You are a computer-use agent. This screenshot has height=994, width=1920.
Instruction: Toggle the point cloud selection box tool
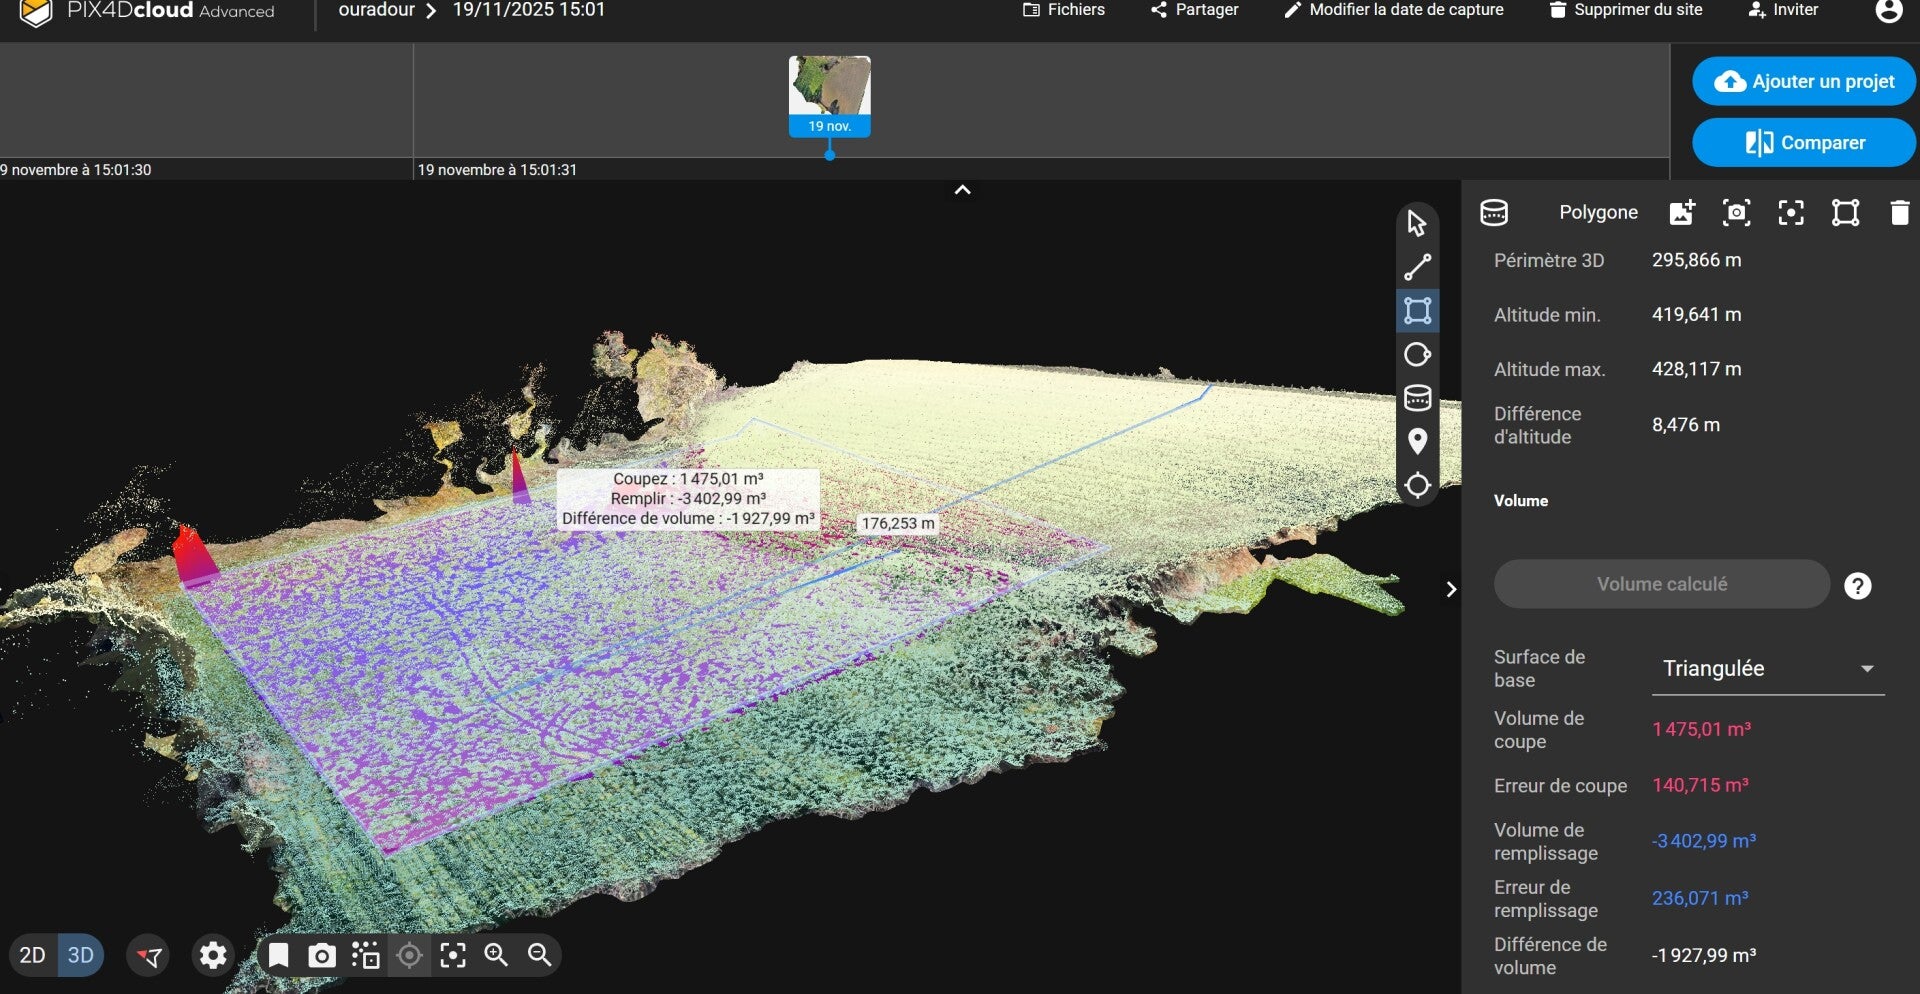(x=365, y=956)
